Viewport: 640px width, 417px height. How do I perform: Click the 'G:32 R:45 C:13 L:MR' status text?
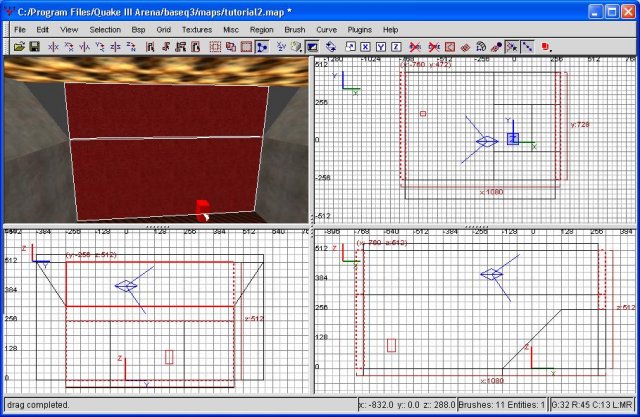click(591, 405)
